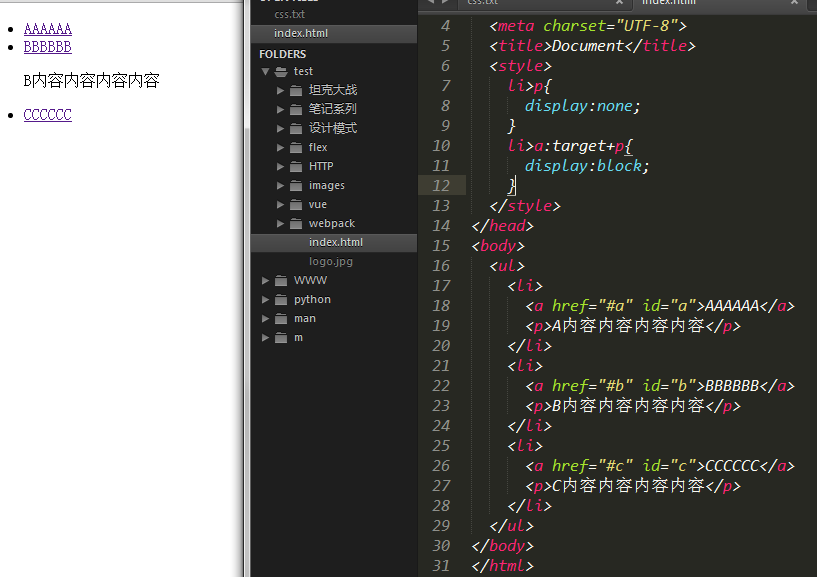Click the HTTP folder icon

[296, 167]
